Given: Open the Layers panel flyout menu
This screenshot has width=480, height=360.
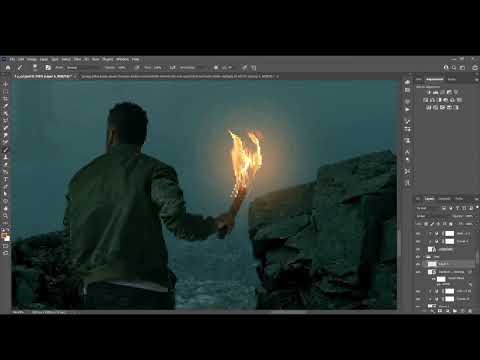Looking at the screenshot, I should [x=476, y=199].
